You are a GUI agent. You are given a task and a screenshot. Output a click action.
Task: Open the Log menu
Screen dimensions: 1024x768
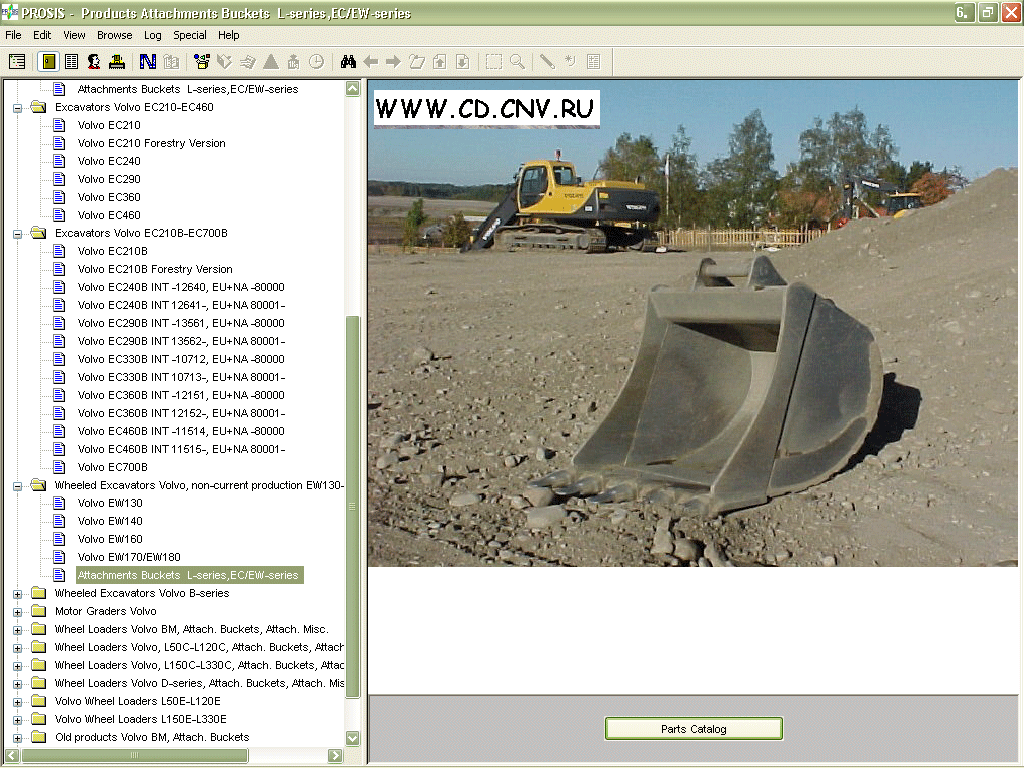pyautogui.click(x=152, y=35)
